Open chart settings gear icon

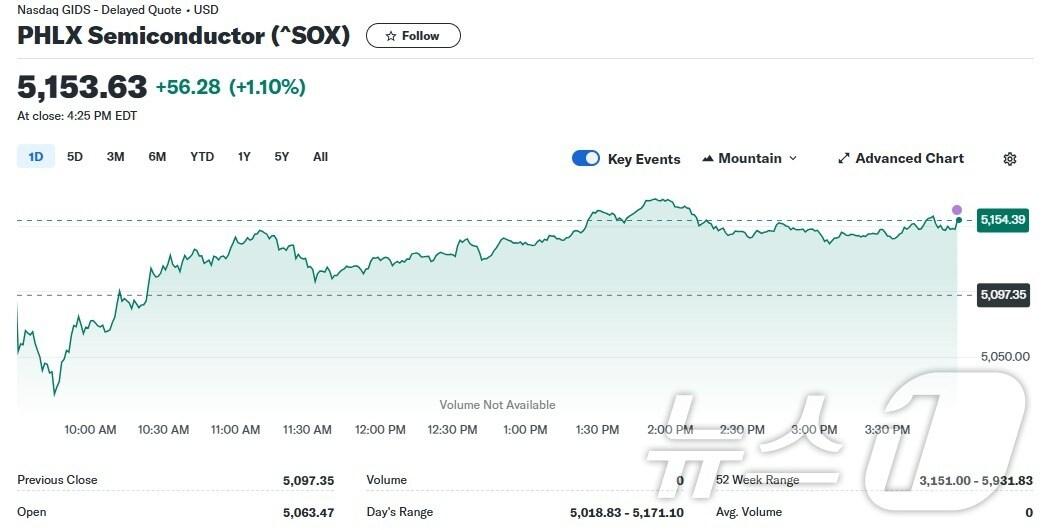(x=1010, y=159)
